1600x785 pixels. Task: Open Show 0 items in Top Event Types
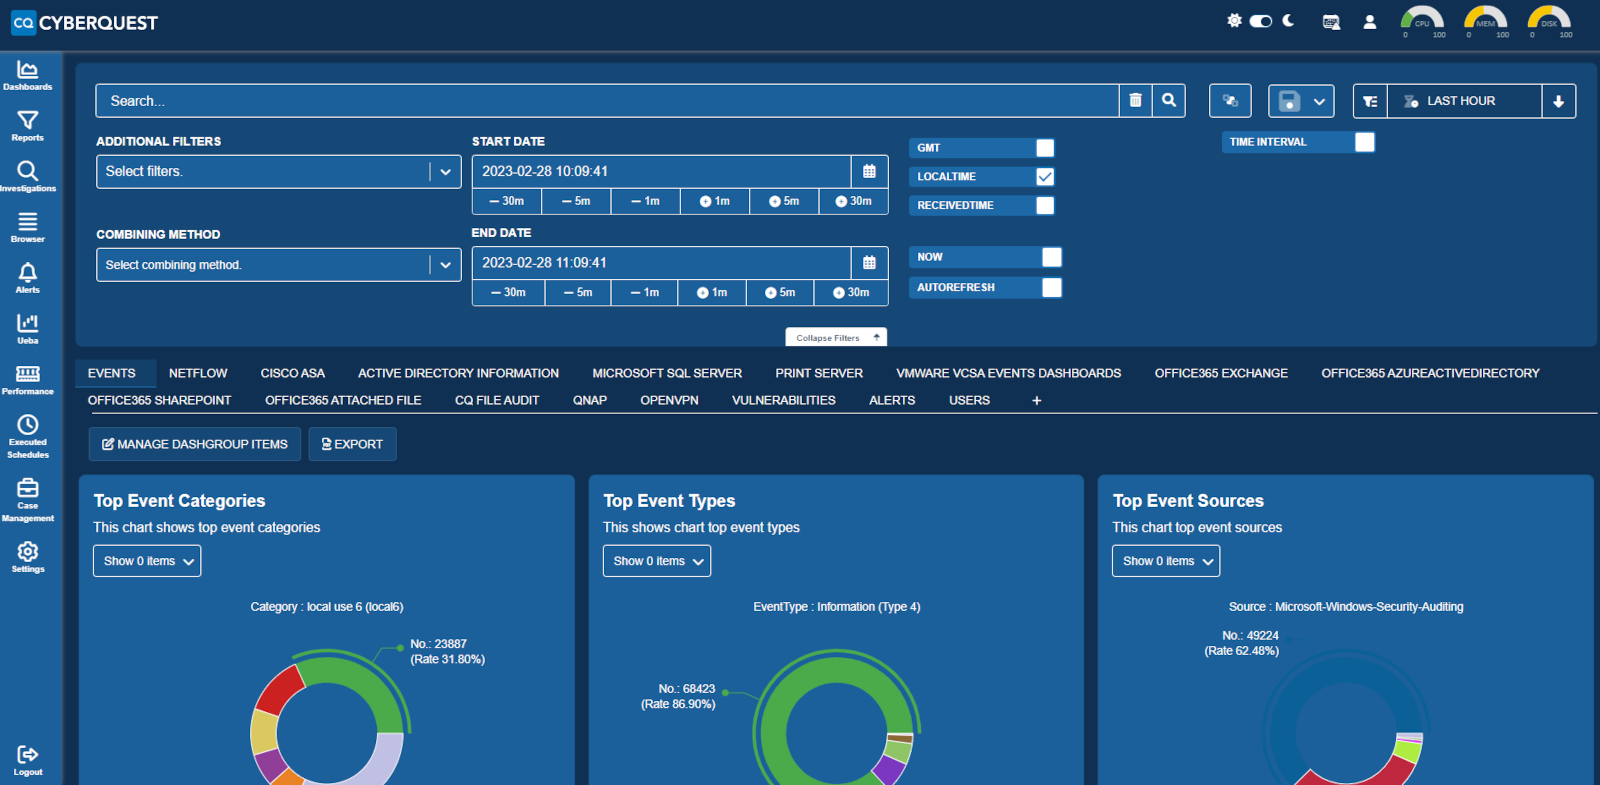tap(657, 561)
